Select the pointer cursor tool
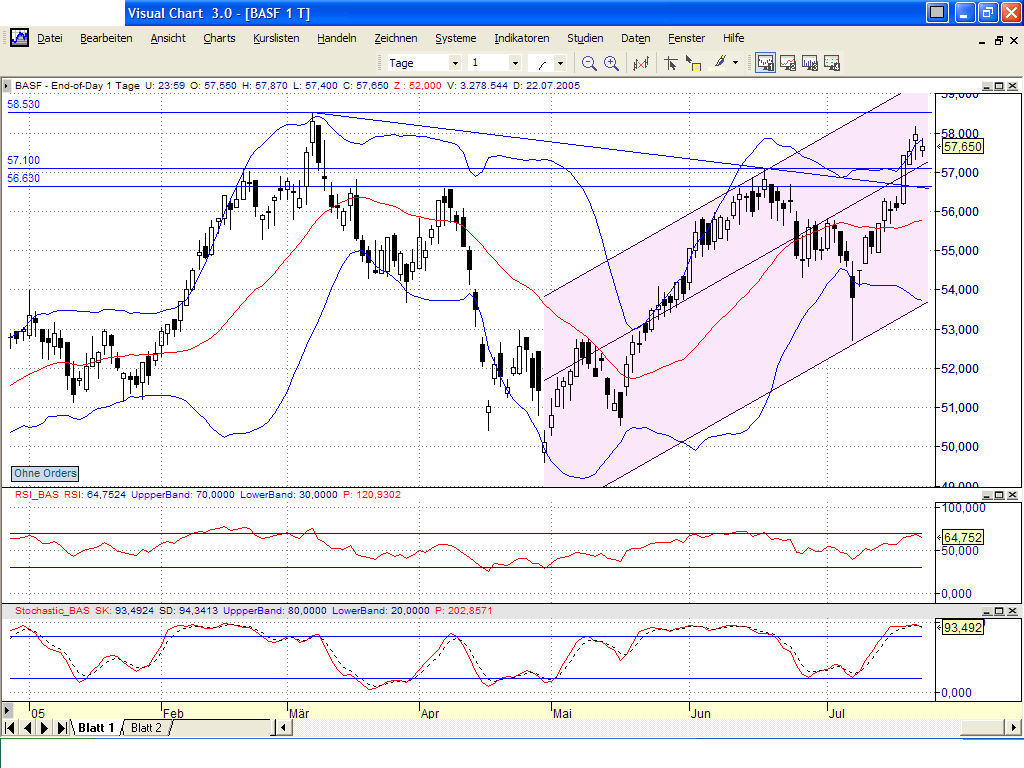Screen dimensions: 1024x768 [671, 62]
